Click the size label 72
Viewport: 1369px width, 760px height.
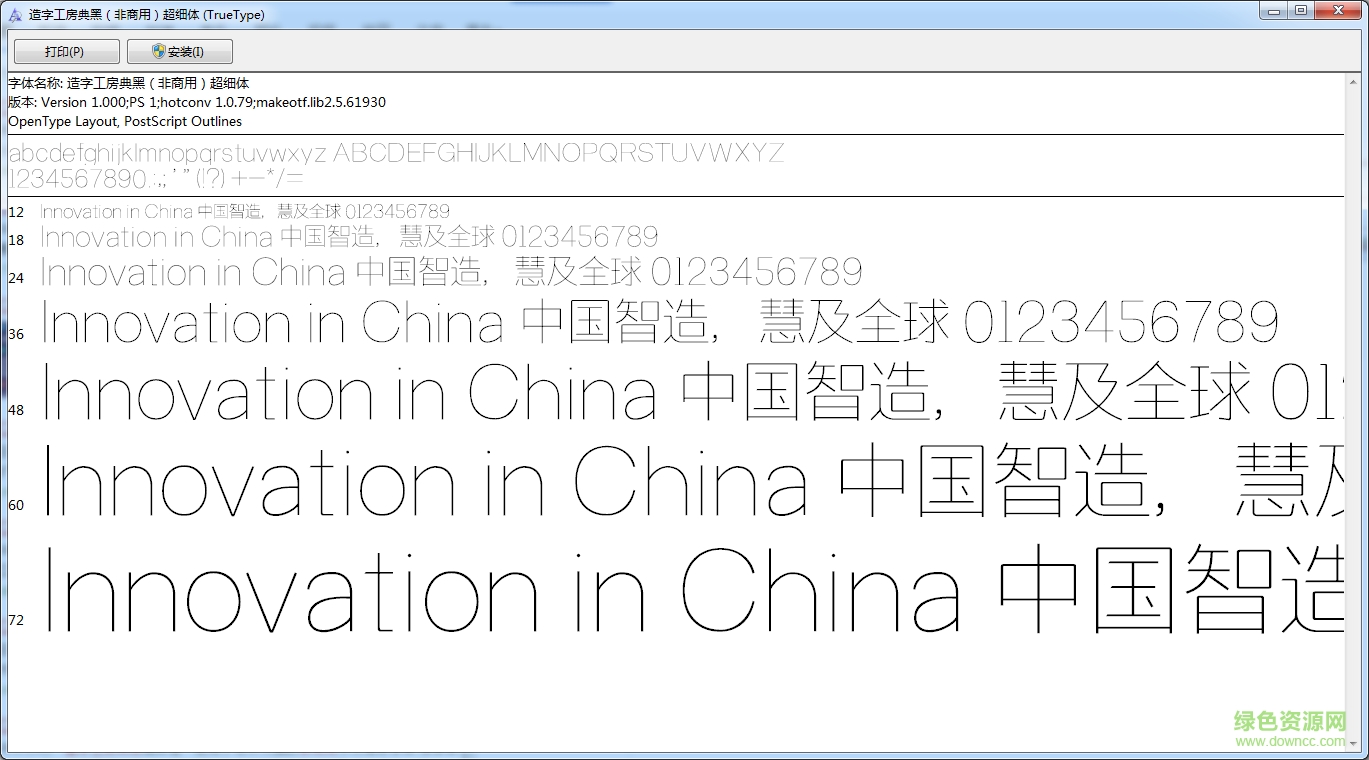[x=16, y=620]
